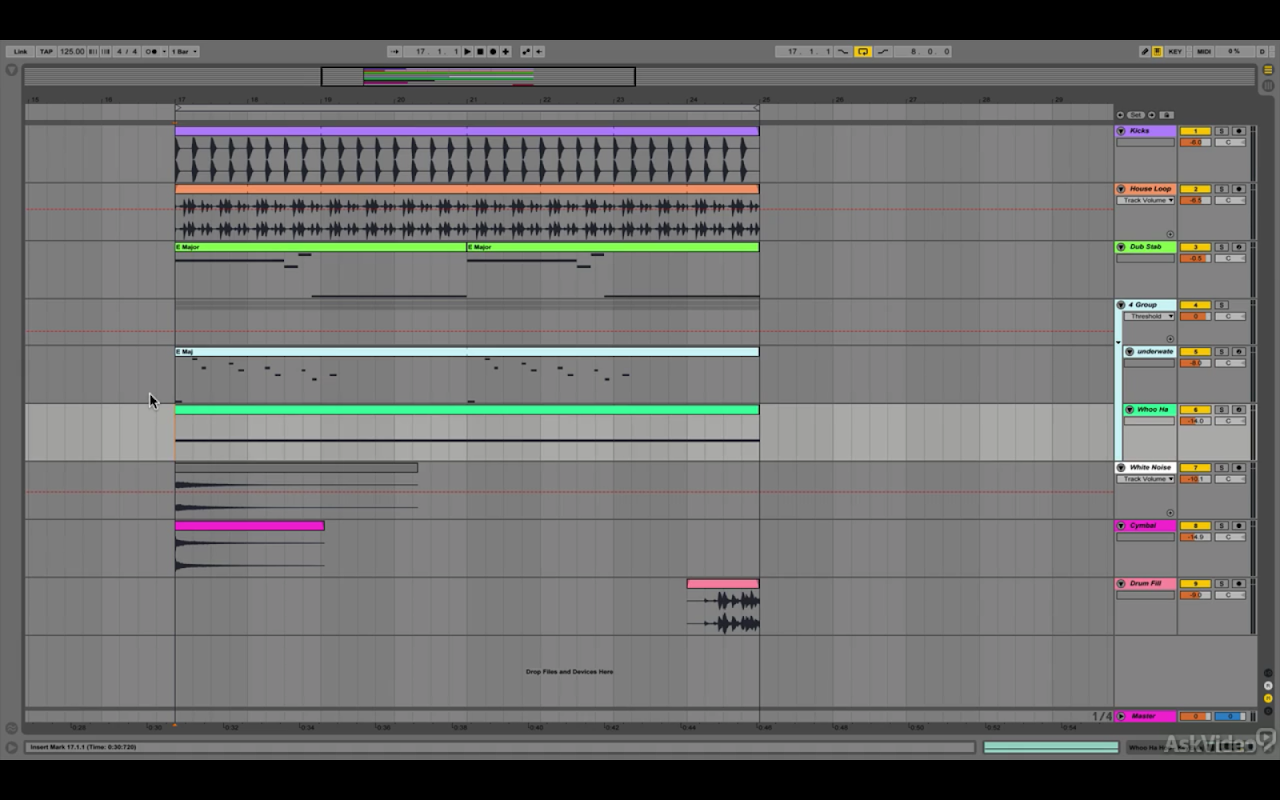Image resolution: width=1280 pixels, height=800 pixels.
Task: Fold the Cymbal track using its triangle
Action: click(x=1121, y=526)
